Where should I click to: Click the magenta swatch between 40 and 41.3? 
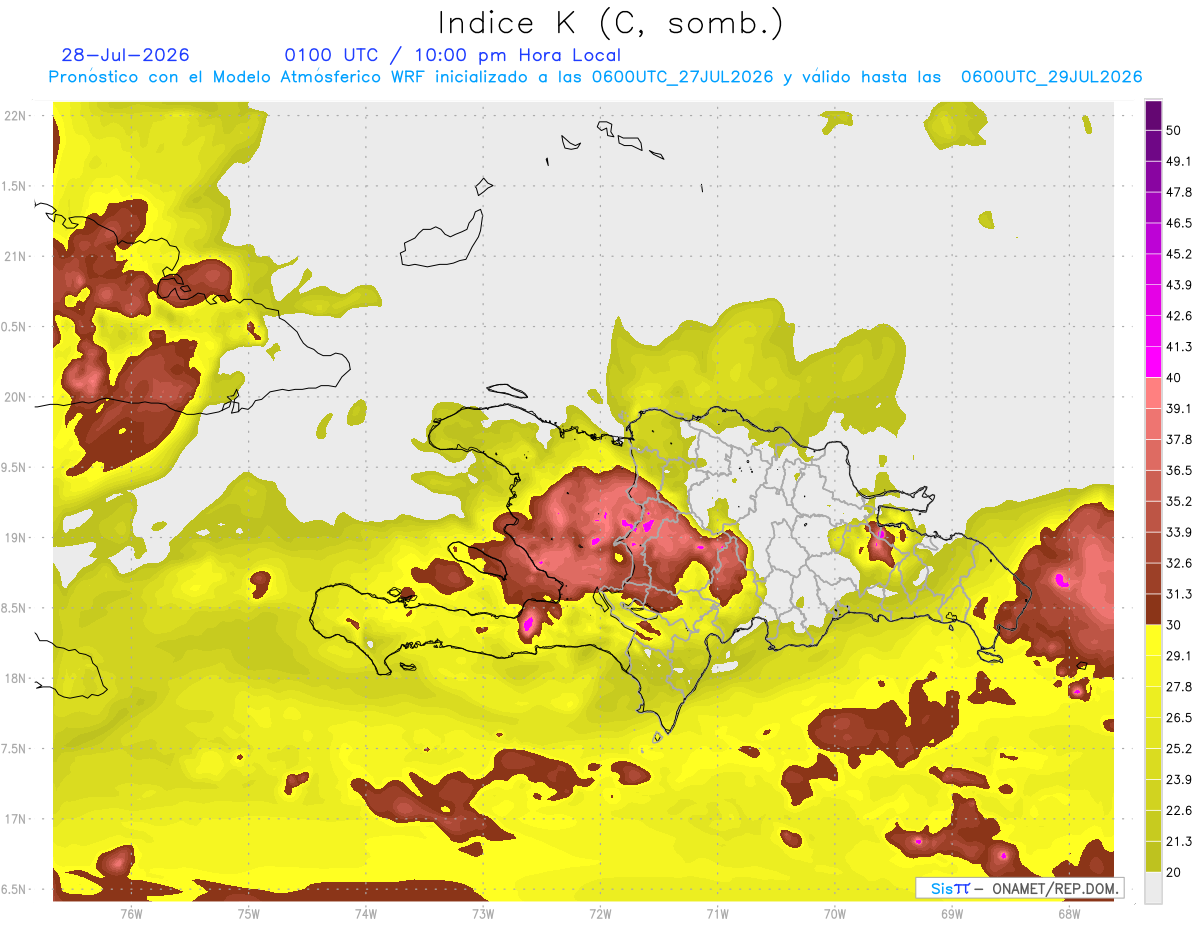point(1154,362)
